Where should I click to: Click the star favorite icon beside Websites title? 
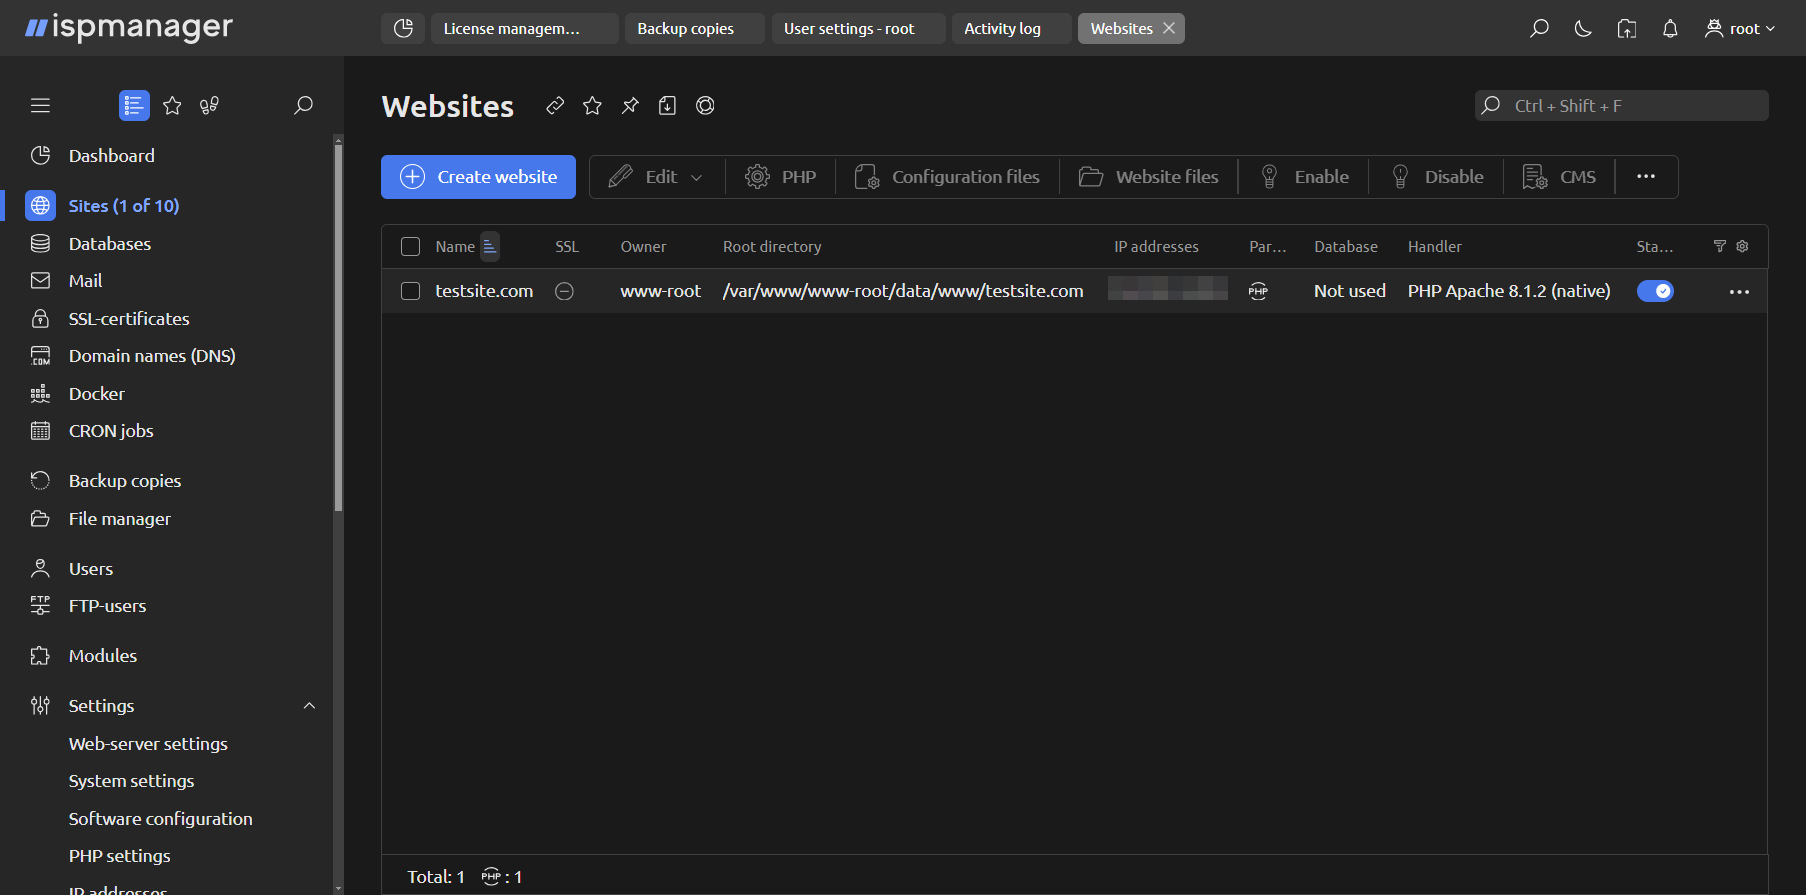592,106
